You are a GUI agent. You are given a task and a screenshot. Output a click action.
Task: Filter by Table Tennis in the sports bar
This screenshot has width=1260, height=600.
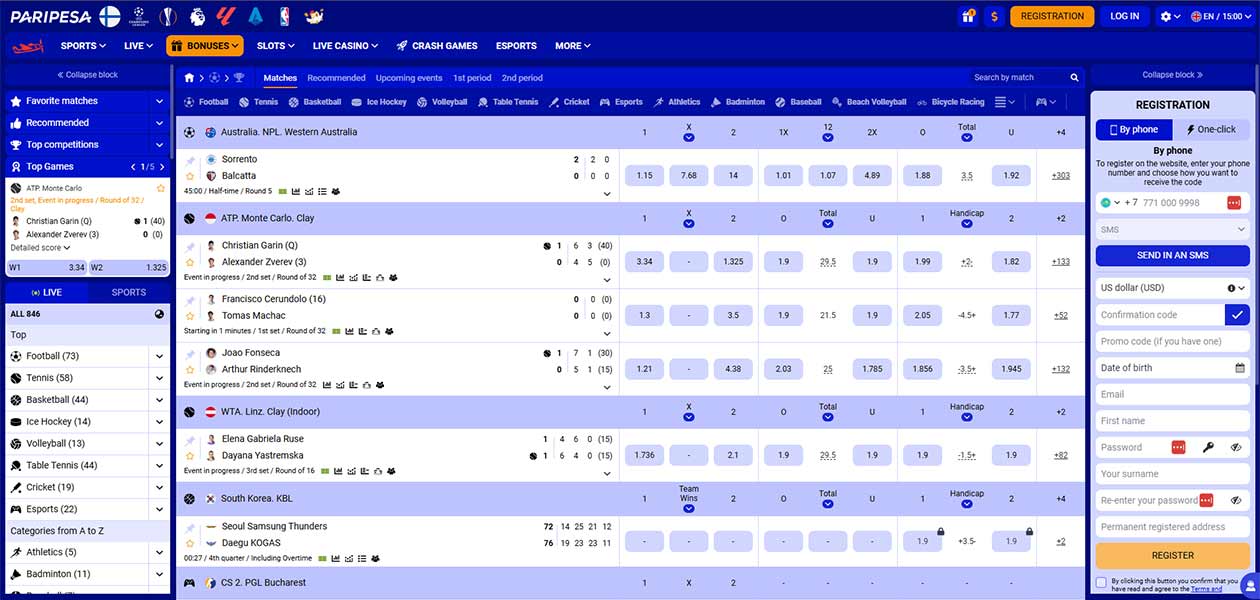point(508,102)
